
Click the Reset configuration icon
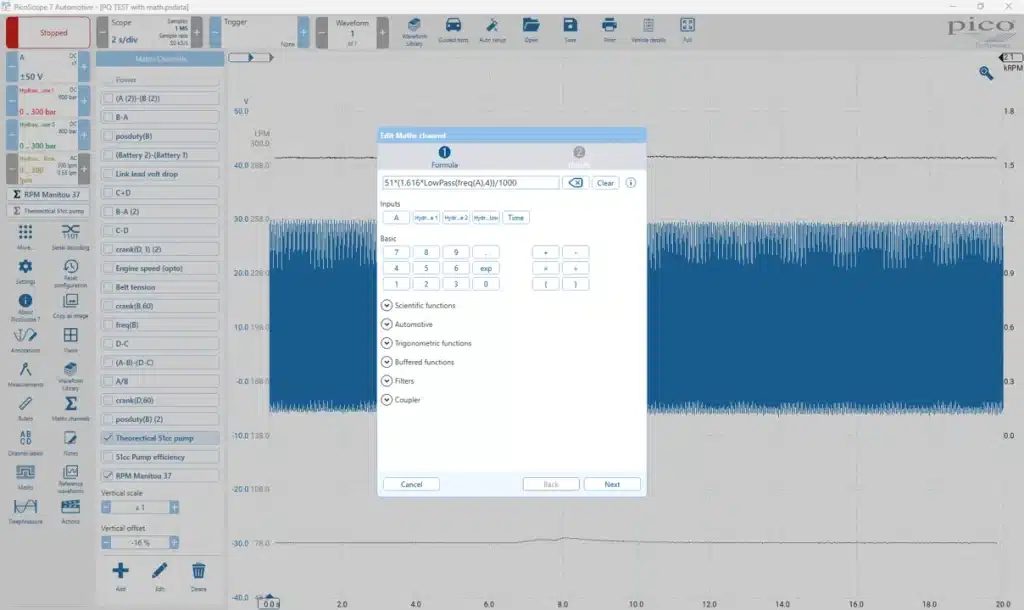[71, 271]
